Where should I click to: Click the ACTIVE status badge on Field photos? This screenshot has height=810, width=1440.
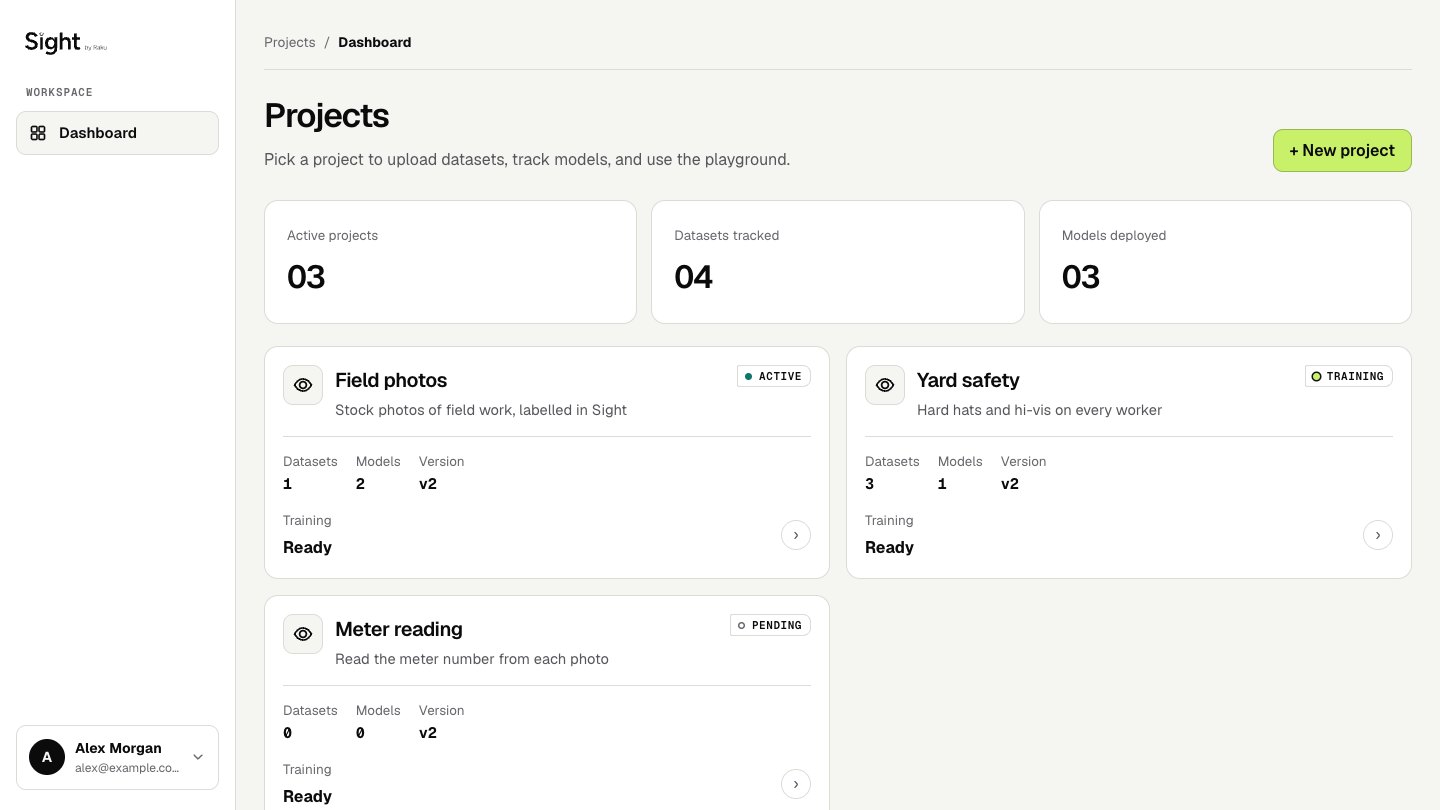(x=774, y=376)
